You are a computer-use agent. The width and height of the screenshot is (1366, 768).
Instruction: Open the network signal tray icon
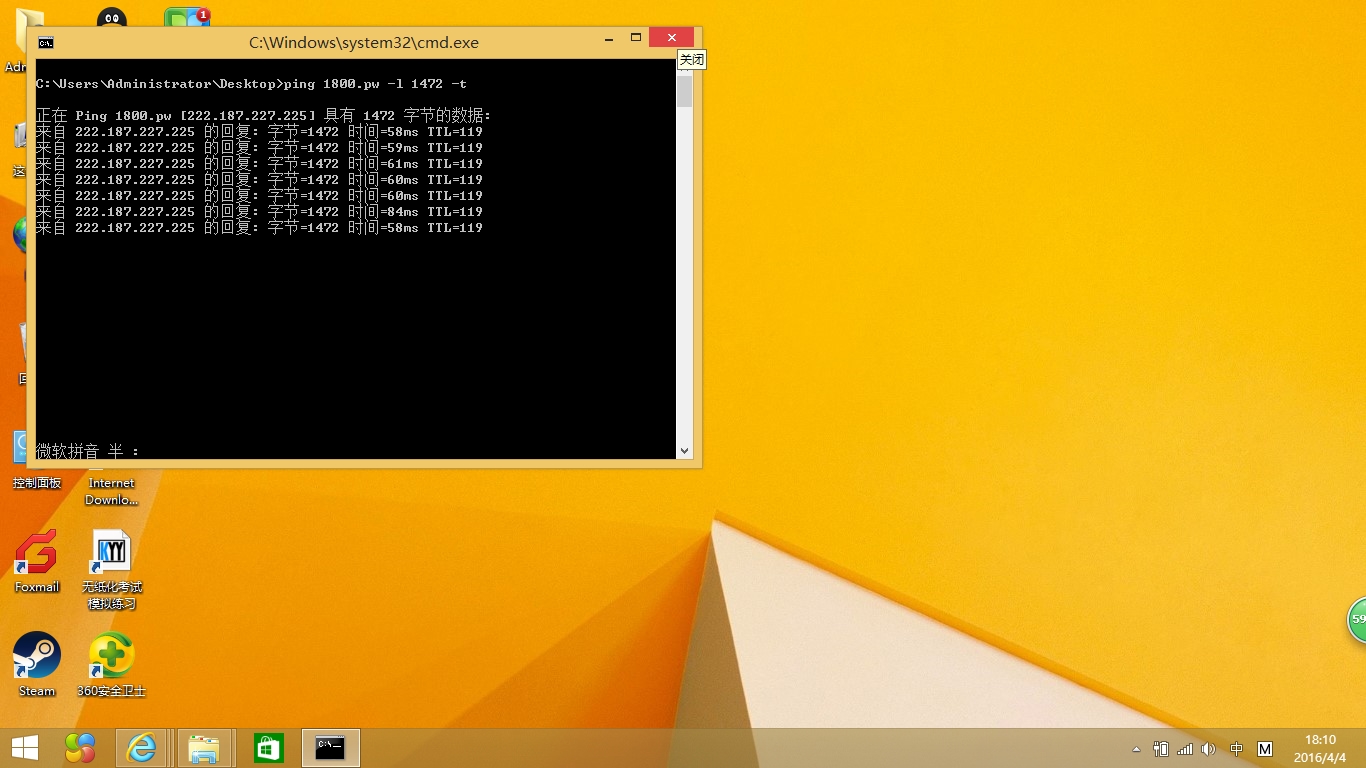click(x=1185, y=749)
